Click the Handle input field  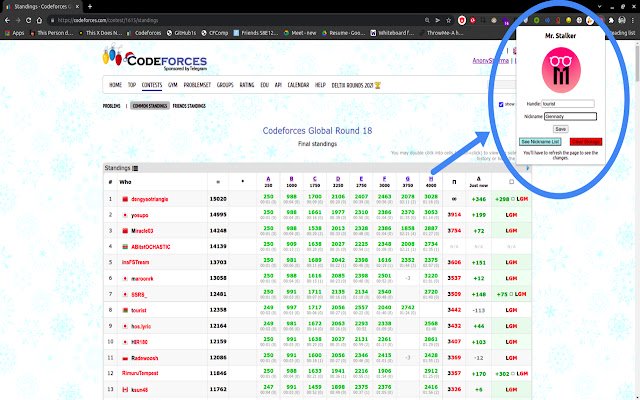(x=568, y=104)
